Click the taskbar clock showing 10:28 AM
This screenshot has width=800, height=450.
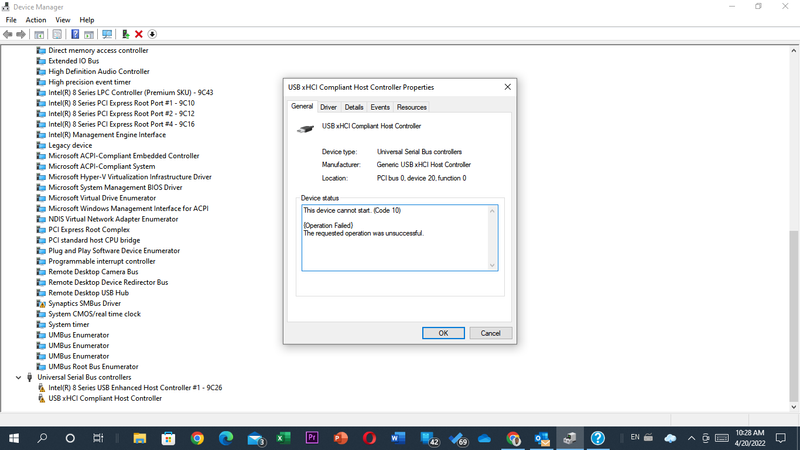[750, 438]
